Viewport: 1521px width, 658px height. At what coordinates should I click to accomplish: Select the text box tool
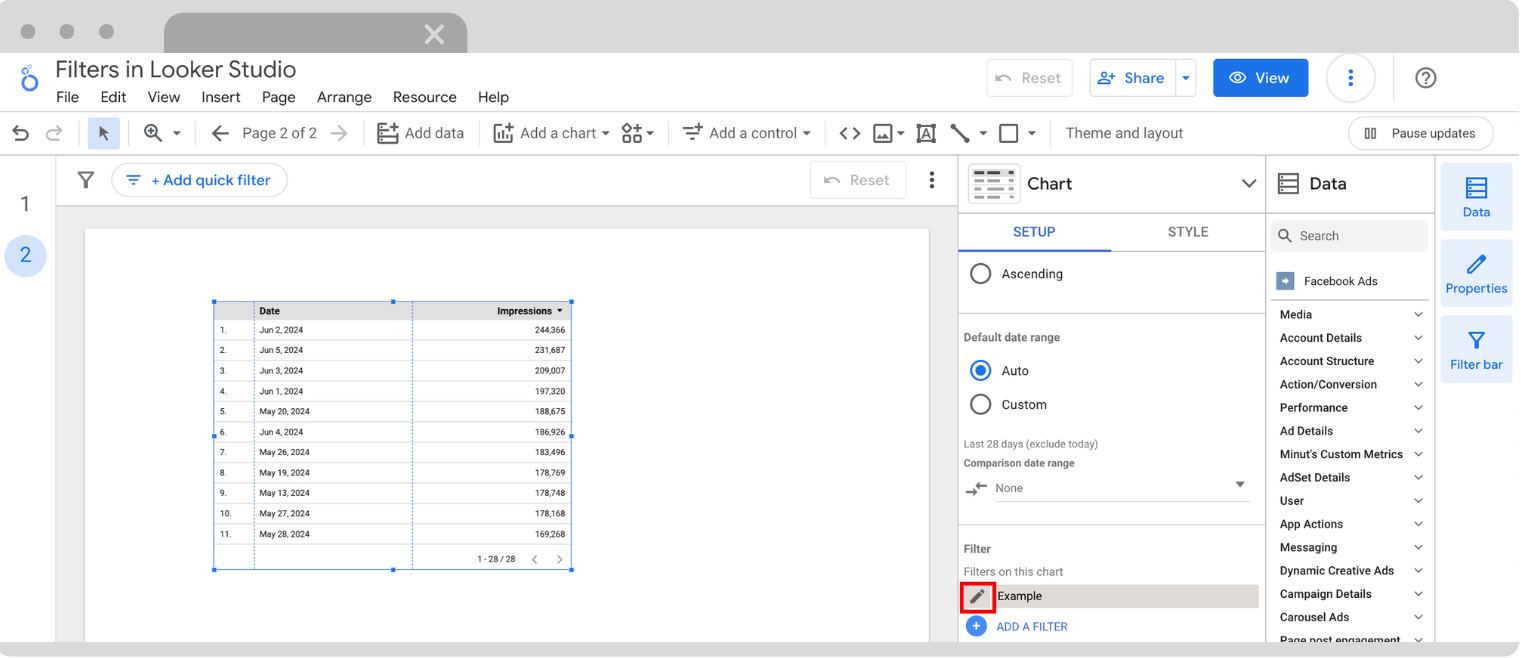click(x=925, y=132)
